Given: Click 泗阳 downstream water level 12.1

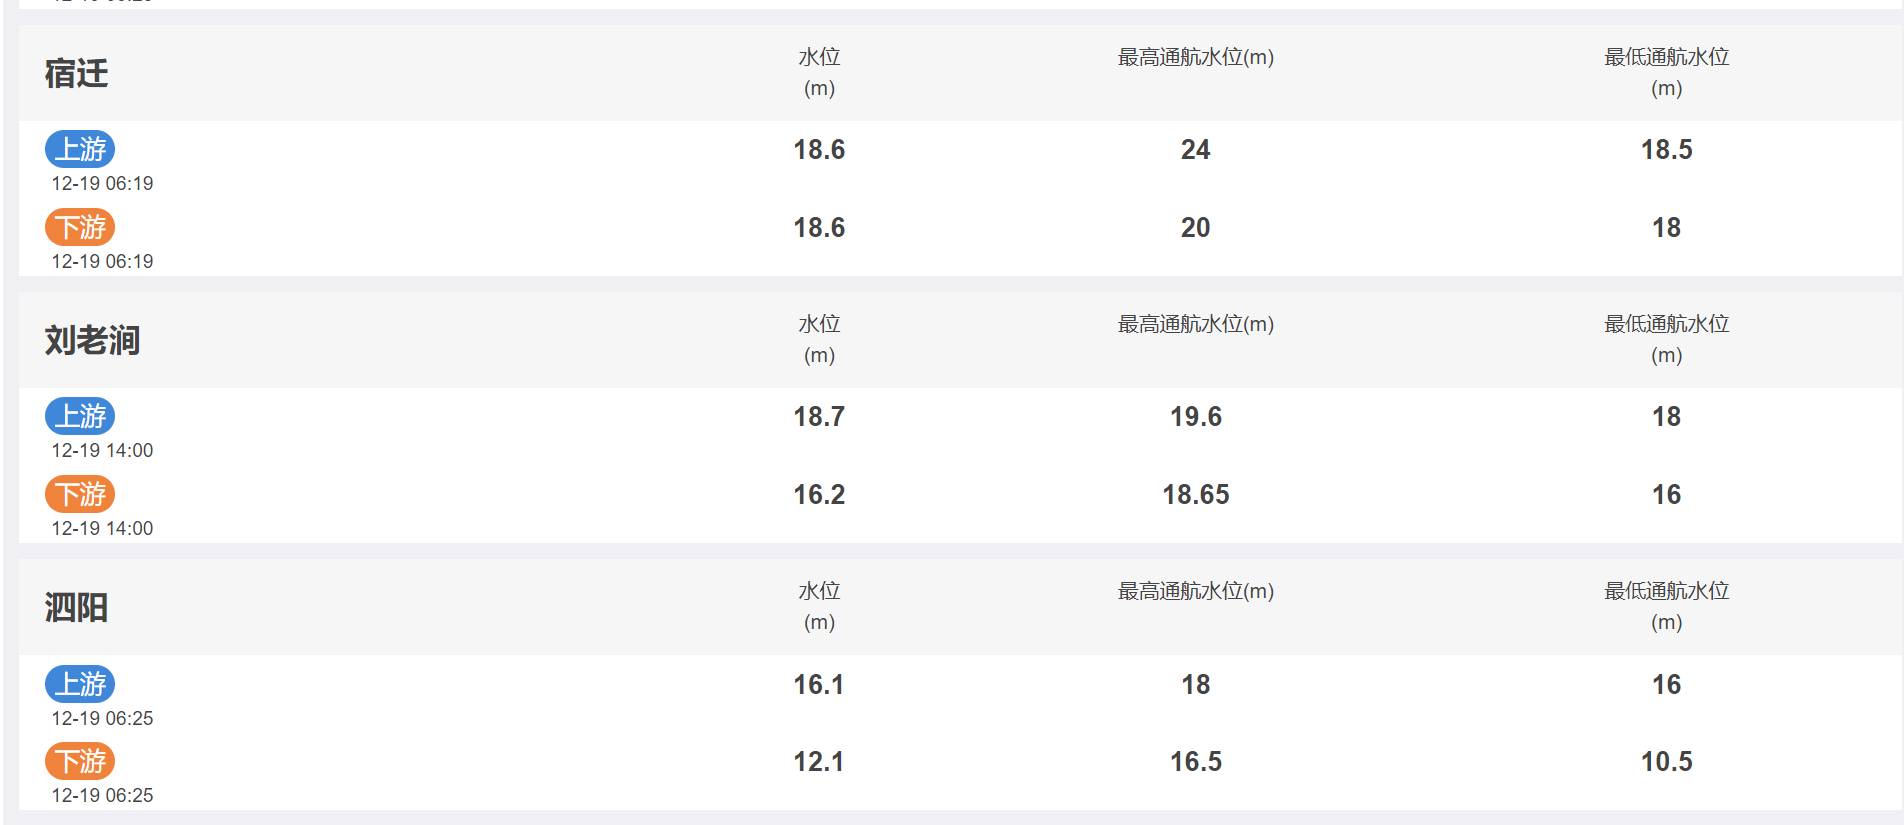Looking at the screenshot, I should point(819,762).
